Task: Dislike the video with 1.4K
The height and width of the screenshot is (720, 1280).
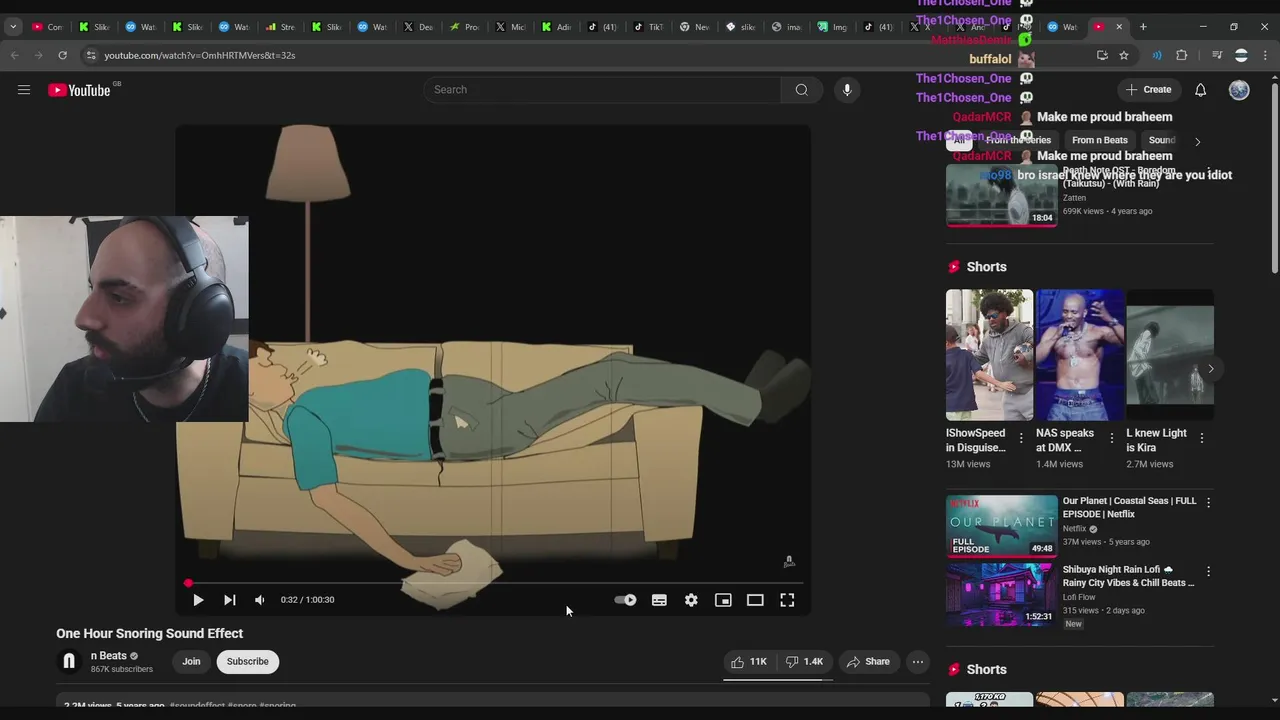Action: [x=804, y=662]
